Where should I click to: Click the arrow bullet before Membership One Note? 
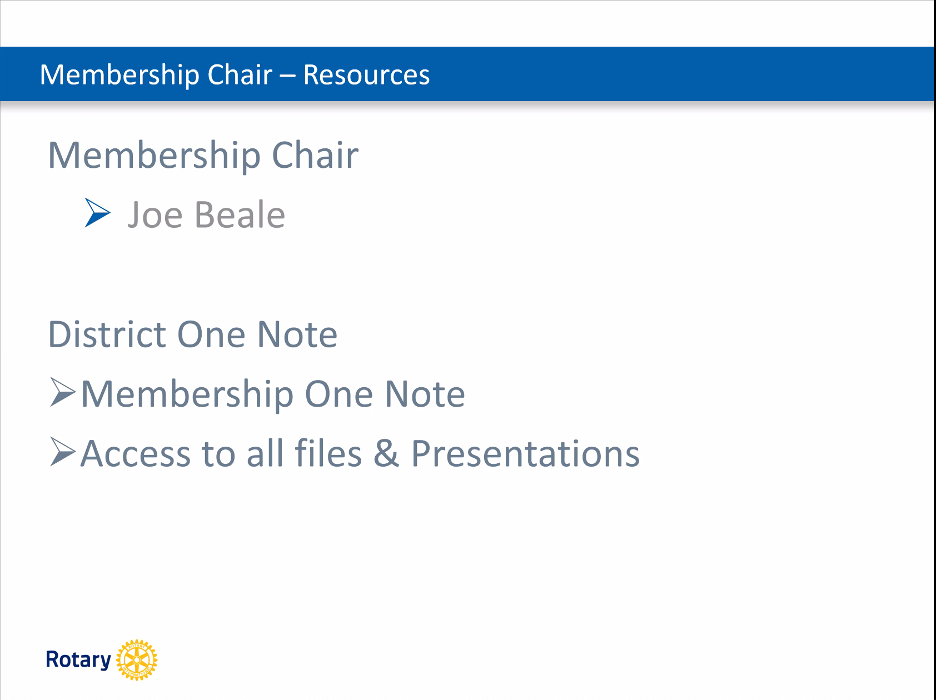click(x=63, y=394)
